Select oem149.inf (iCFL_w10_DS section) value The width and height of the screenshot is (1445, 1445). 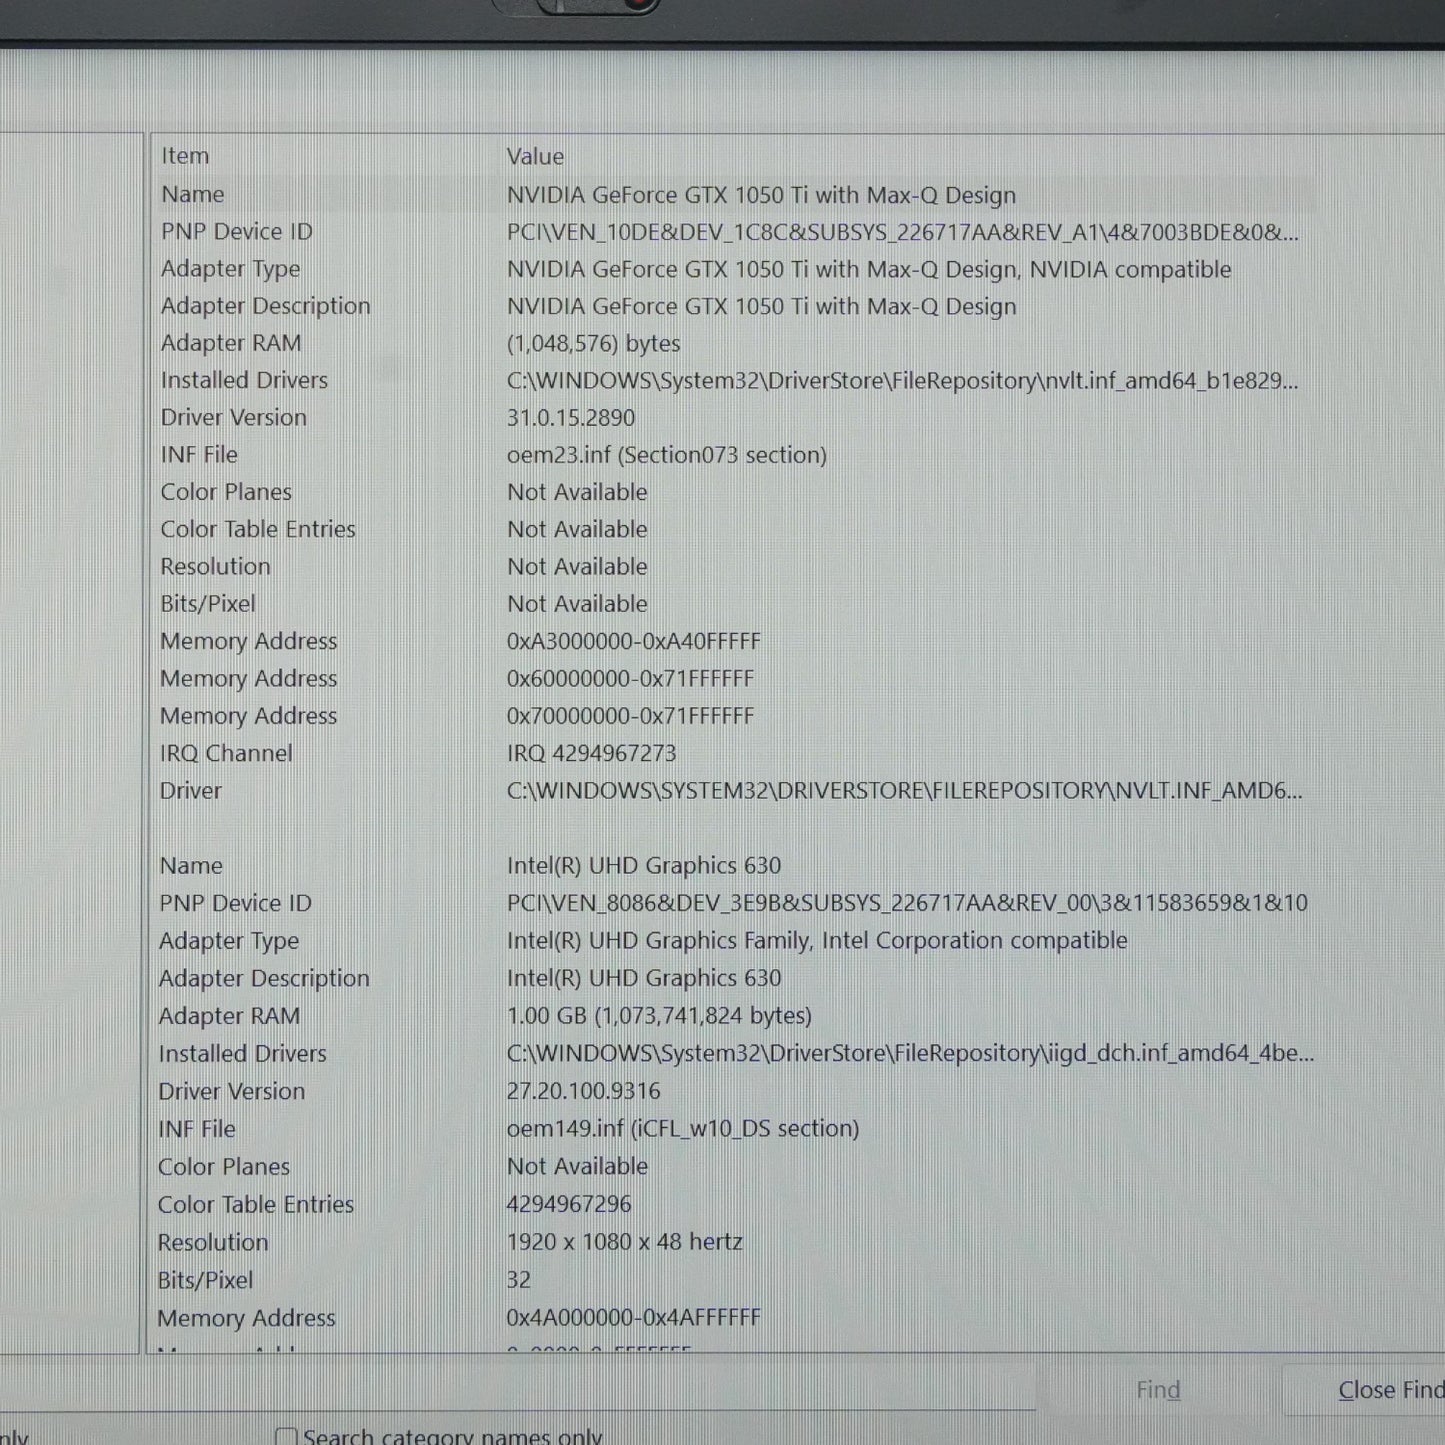point(683,1129)
